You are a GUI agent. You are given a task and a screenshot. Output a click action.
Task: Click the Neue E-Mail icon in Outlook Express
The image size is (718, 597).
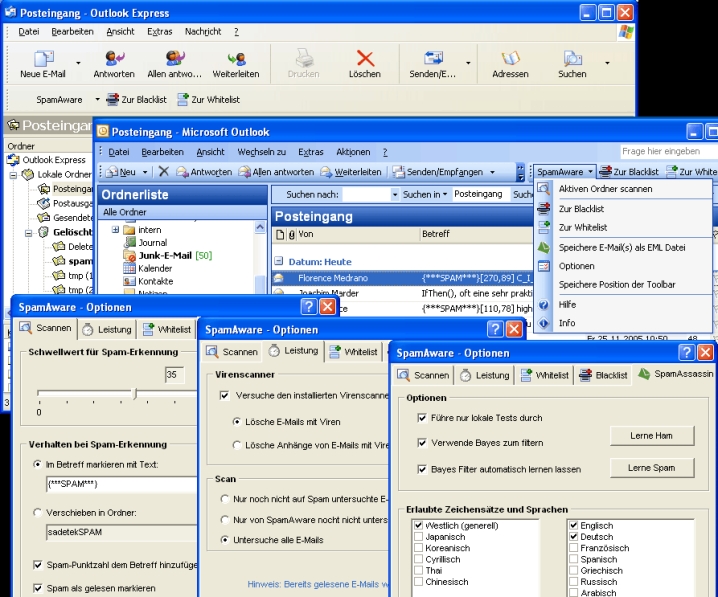coord(42,59)
